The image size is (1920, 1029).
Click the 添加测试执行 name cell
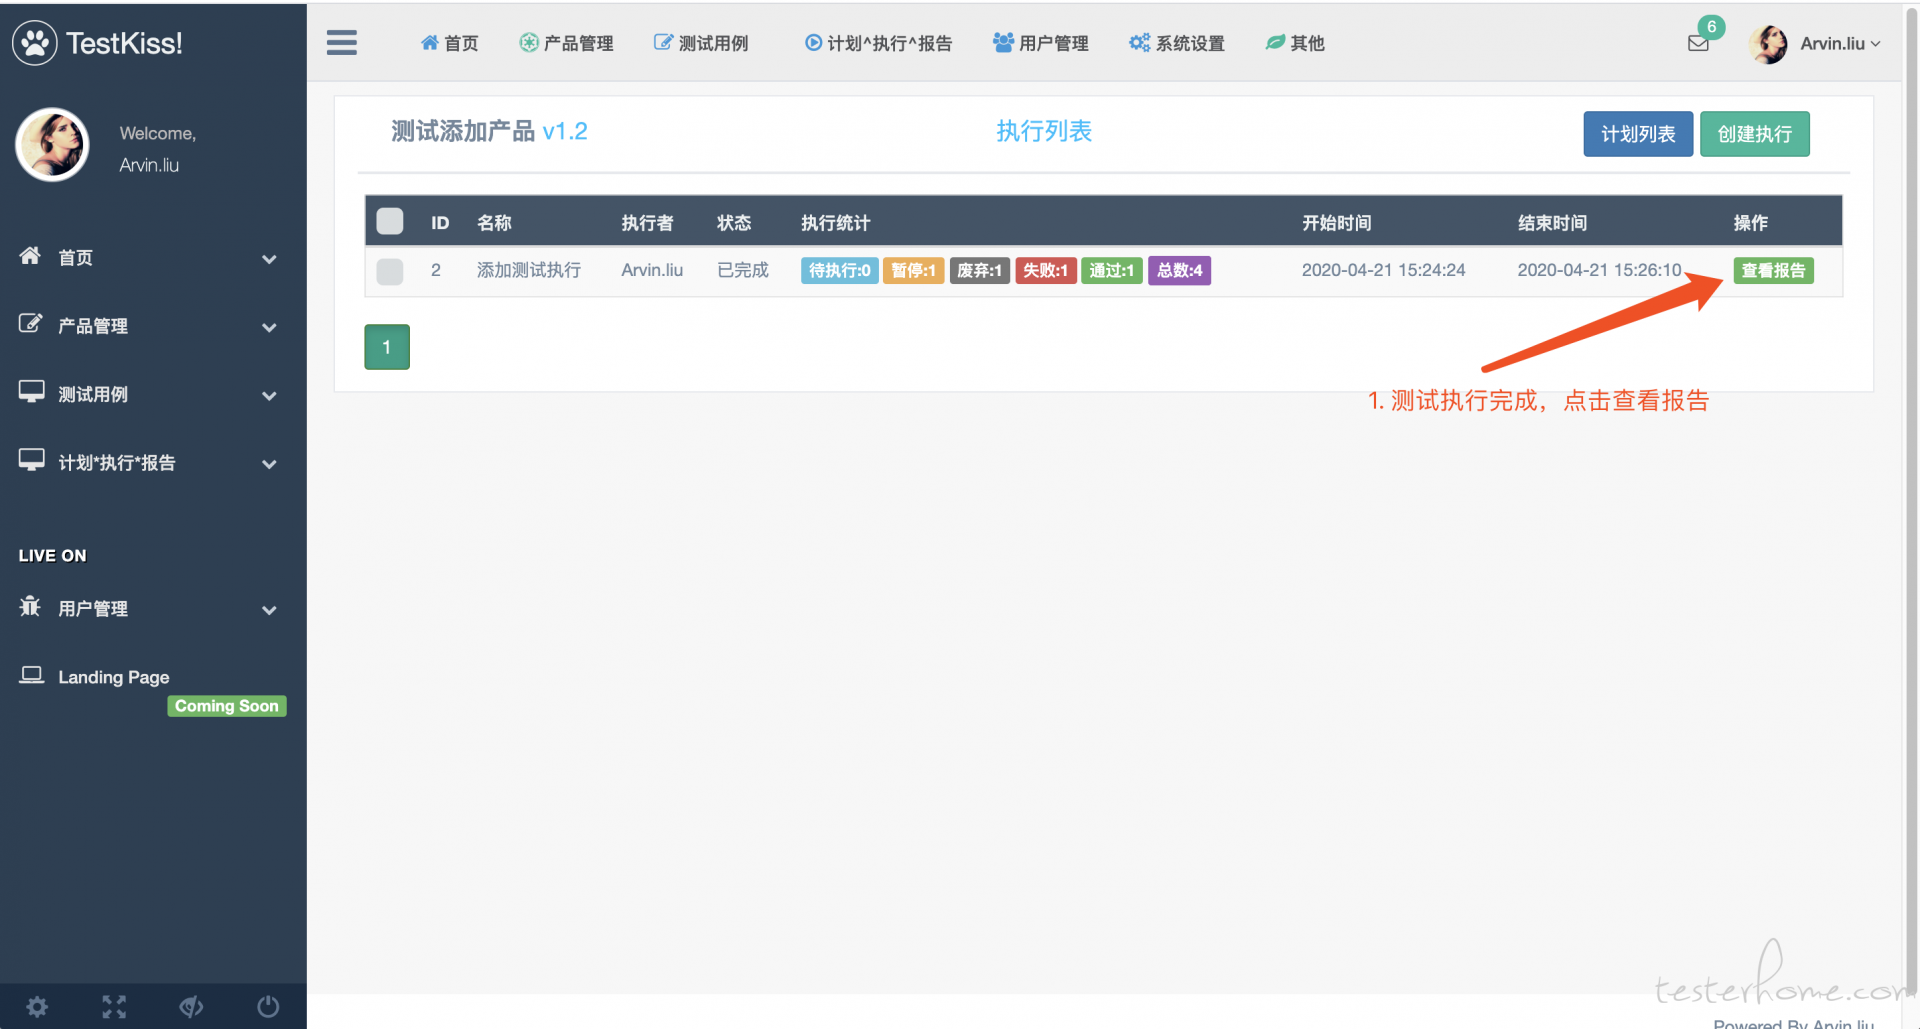tap(528, 270)
